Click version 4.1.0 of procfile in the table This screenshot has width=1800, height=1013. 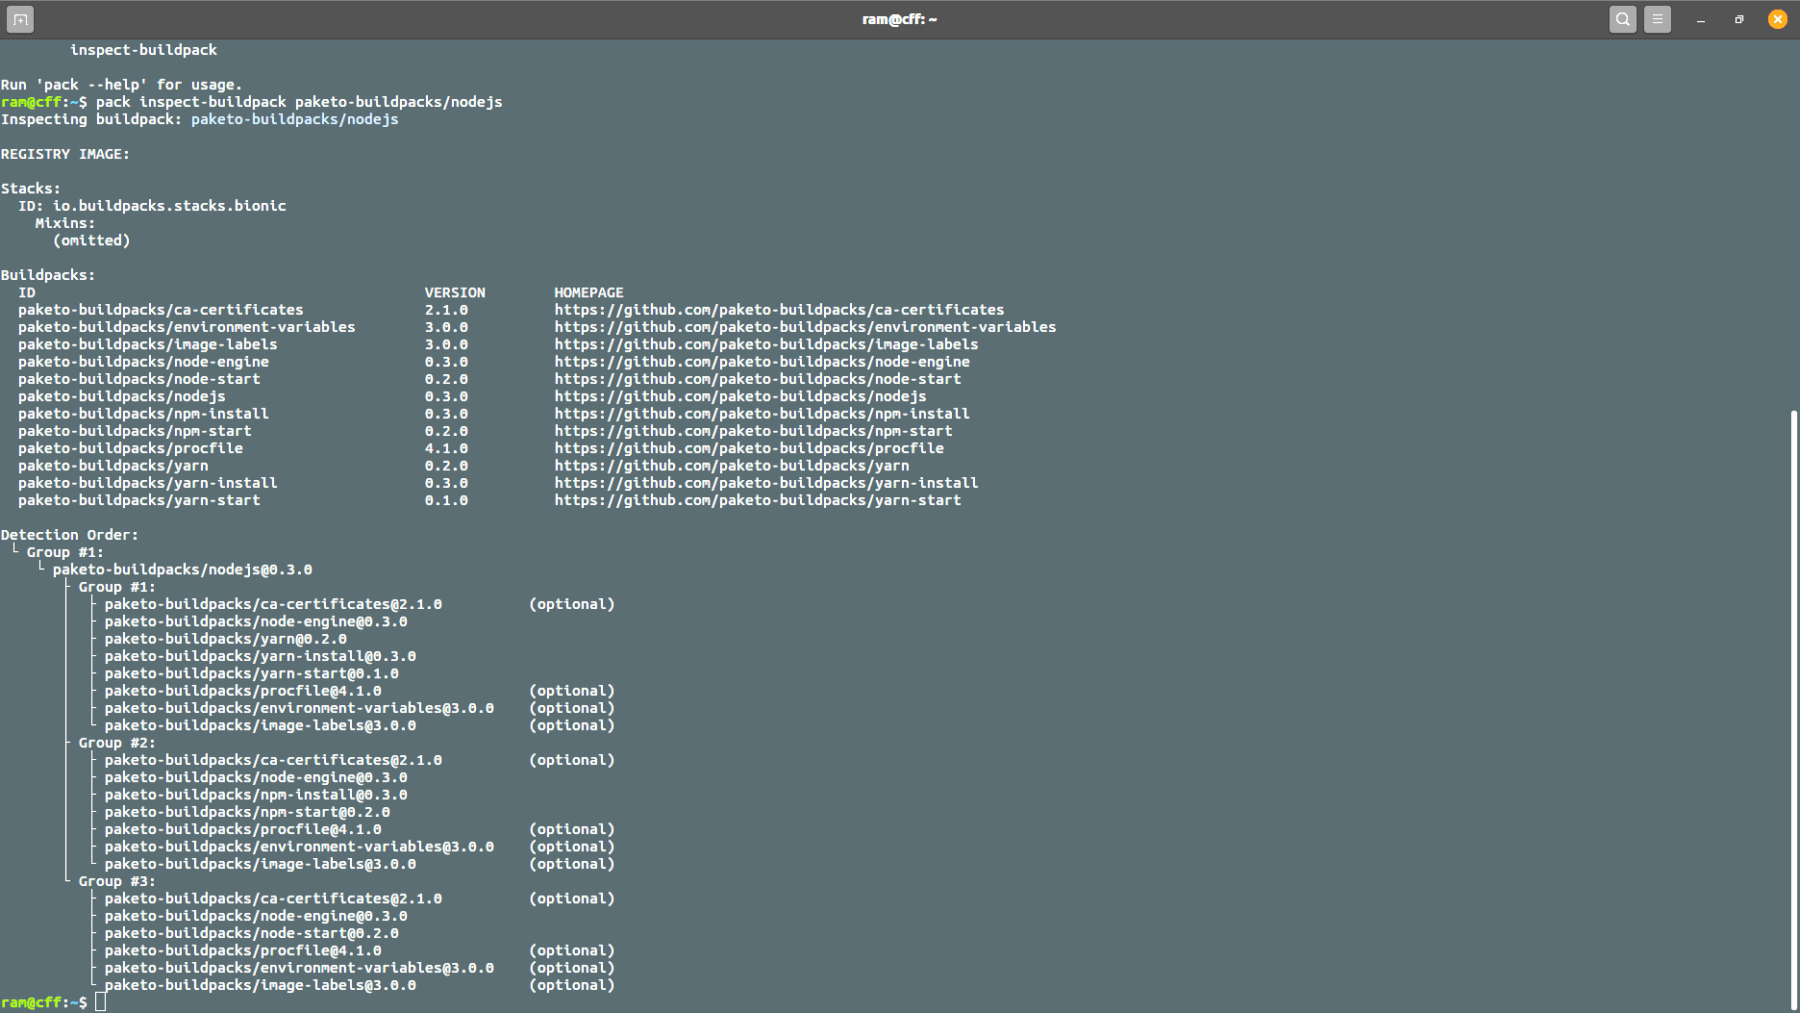pos(446,448)
